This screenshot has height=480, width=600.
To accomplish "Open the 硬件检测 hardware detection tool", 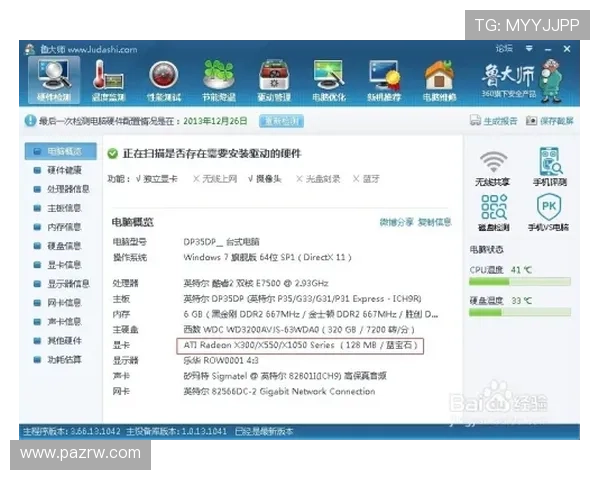I will 54,80.
